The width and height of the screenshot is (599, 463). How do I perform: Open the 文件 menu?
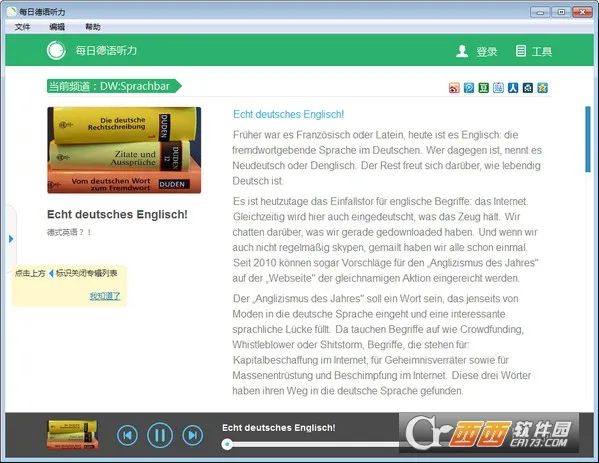[x=23, y=27]
